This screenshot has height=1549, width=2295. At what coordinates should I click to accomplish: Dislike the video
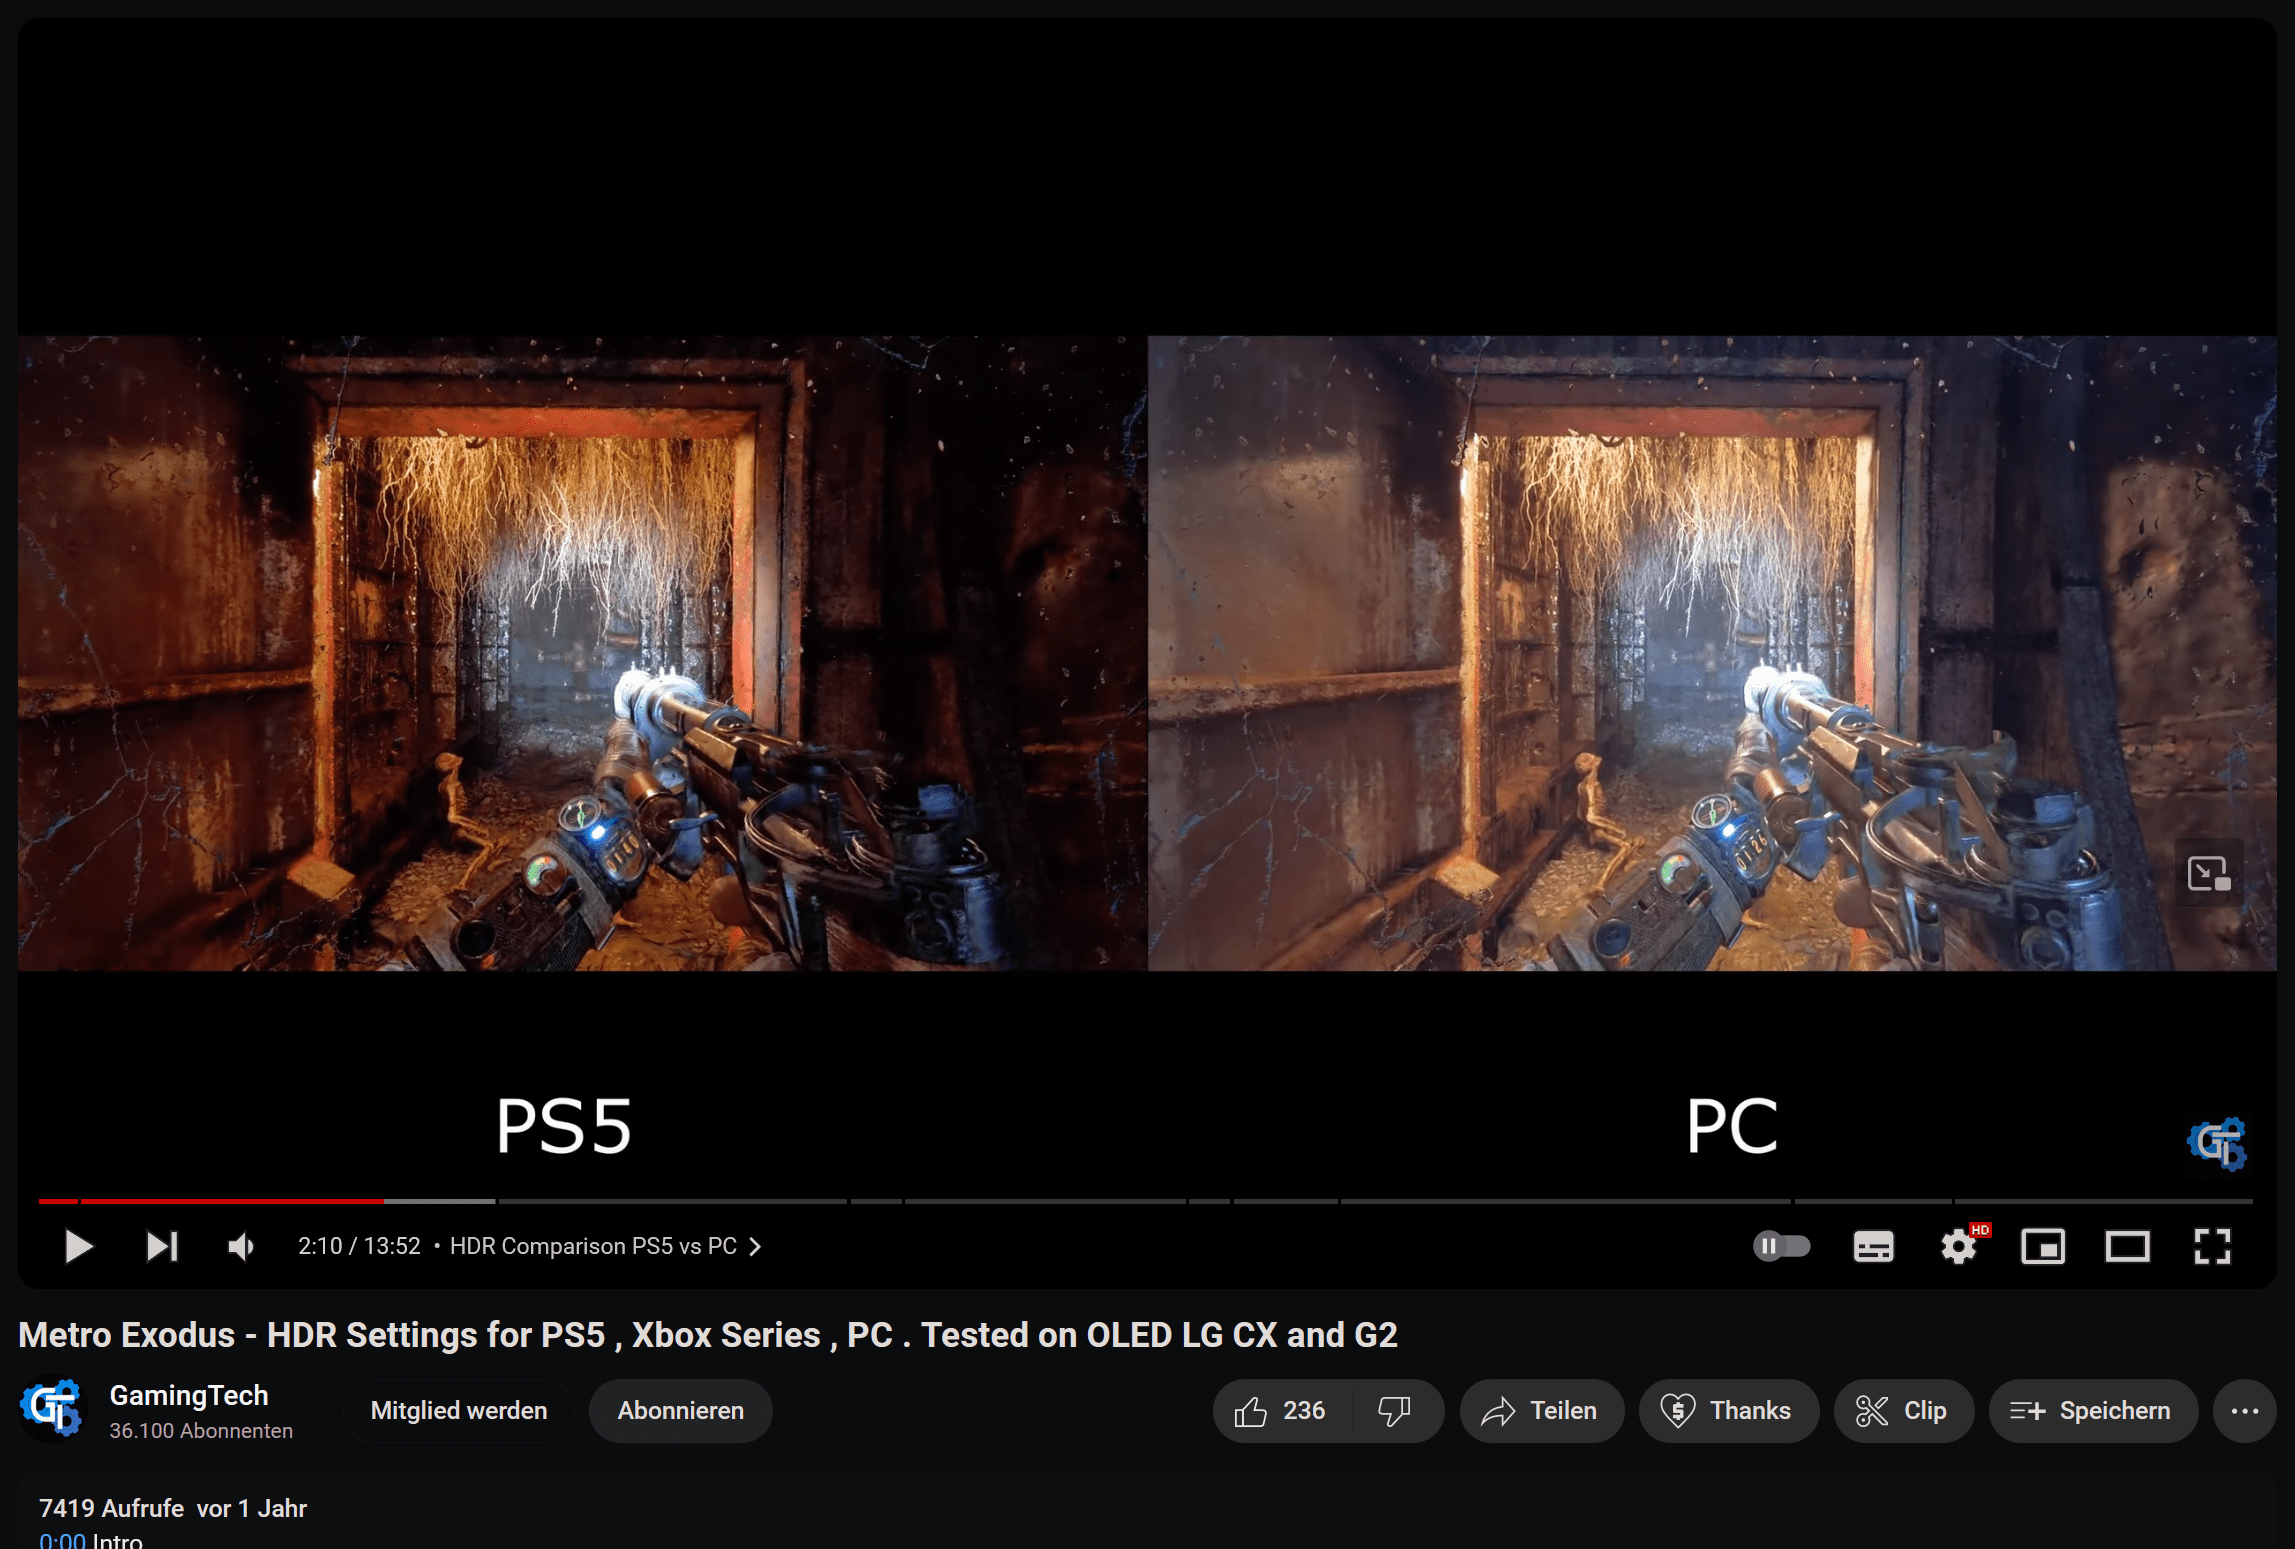1396,1410
